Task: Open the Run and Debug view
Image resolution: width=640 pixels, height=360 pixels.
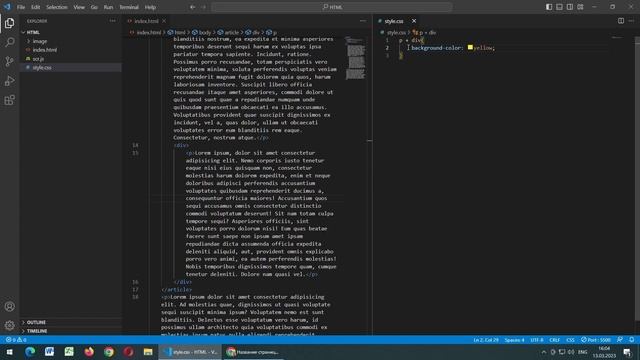Action: 9,81
